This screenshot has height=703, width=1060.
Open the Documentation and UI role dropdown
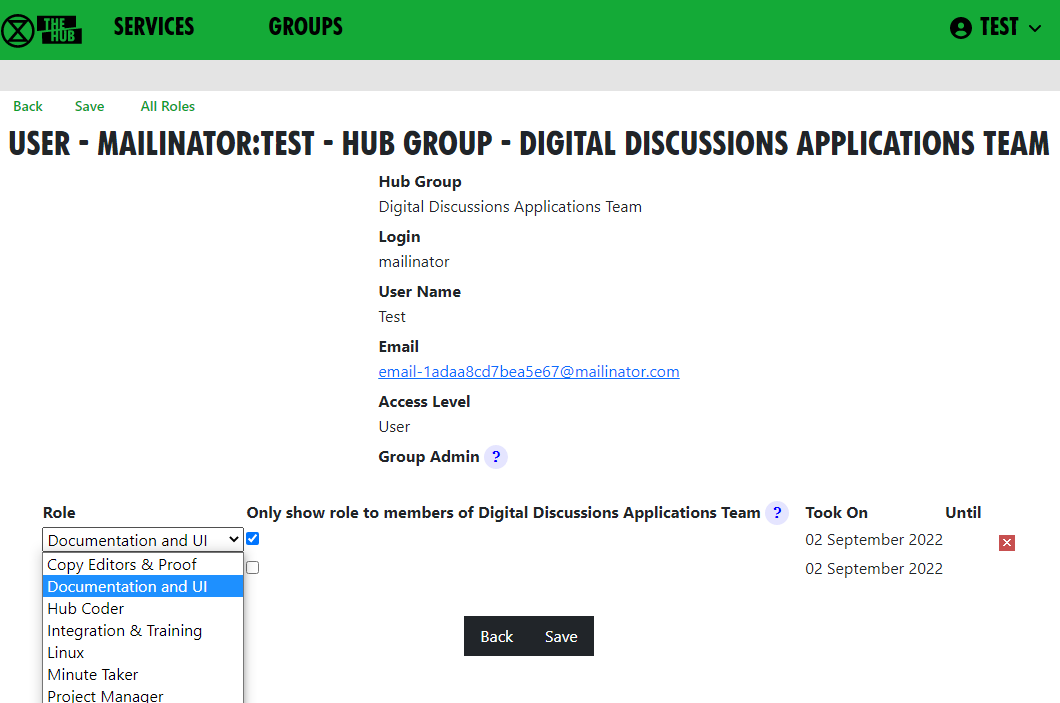click(x=143, y=540)
